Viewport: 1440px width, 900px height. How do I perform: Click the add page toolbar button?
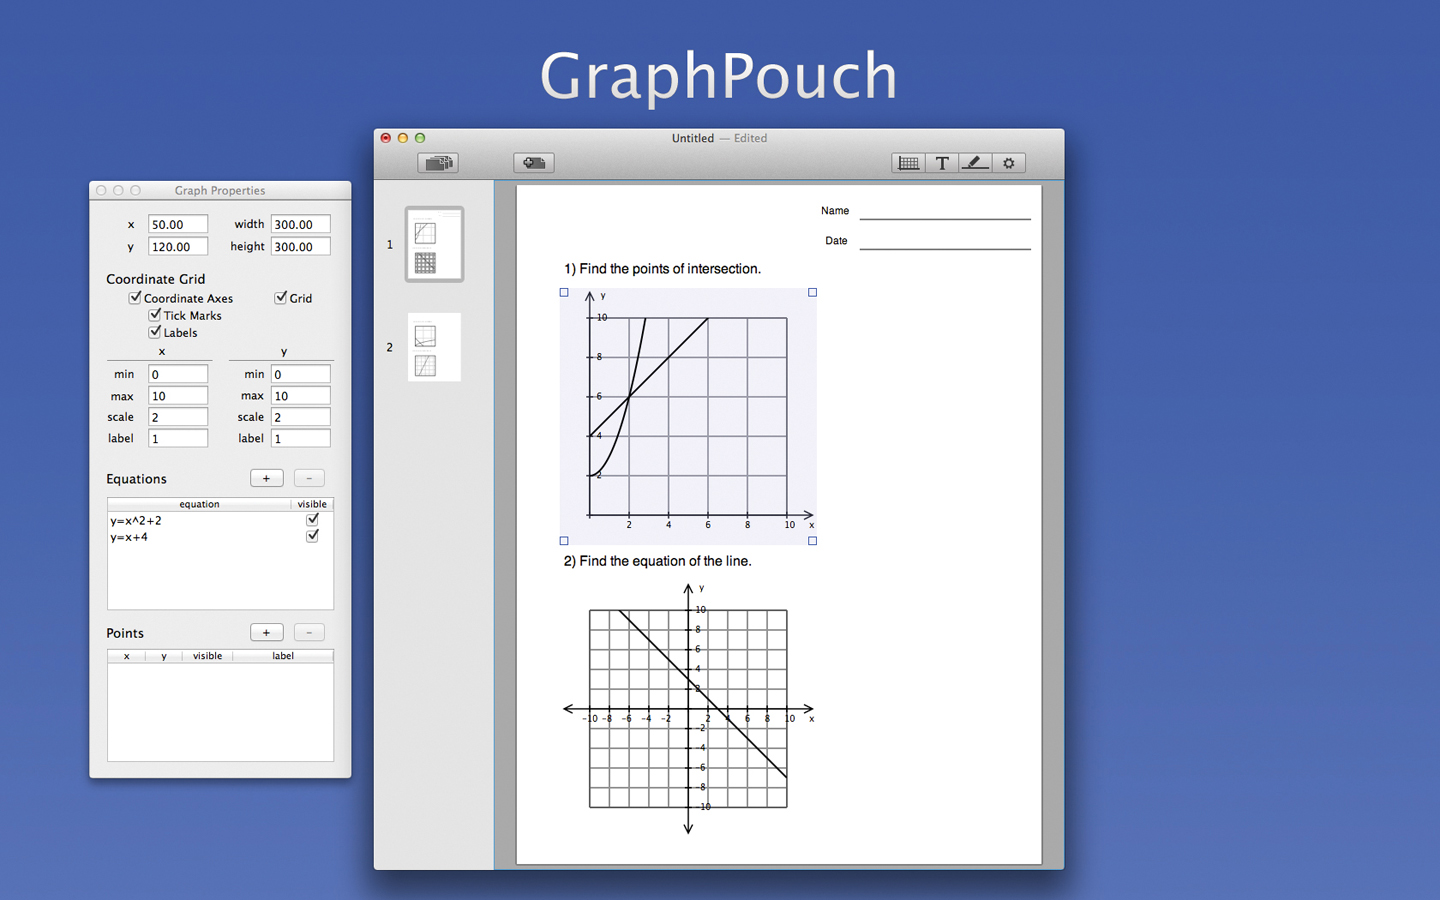[534, 163]
